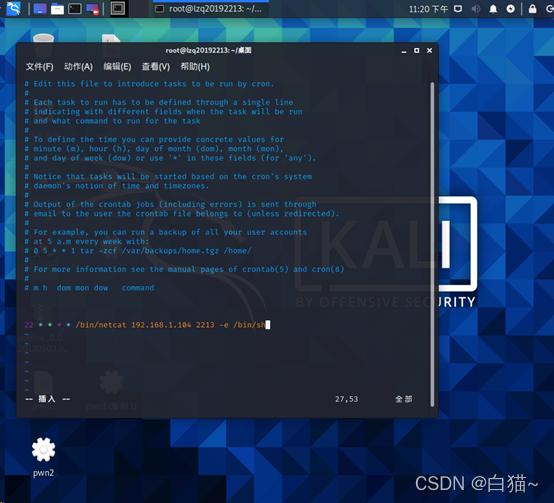Screen dimensions: 554x503
Task: Click the '-- 插入 --' mode indicator
Action: click(x=47, y=399)
